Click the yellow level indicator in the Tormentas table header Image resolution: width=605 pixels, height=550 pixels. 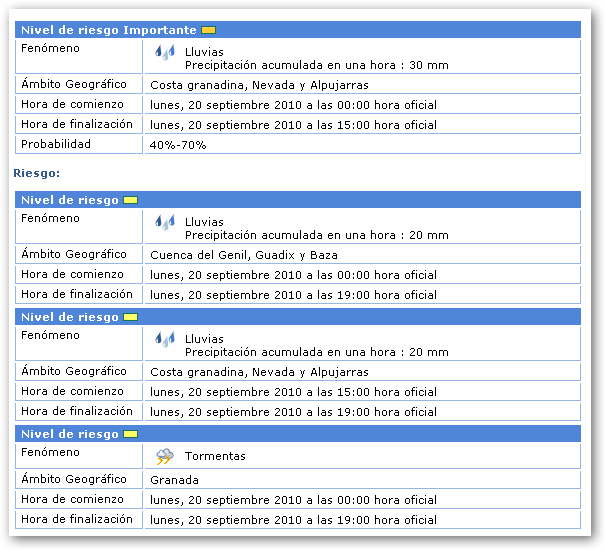[130, 434]
